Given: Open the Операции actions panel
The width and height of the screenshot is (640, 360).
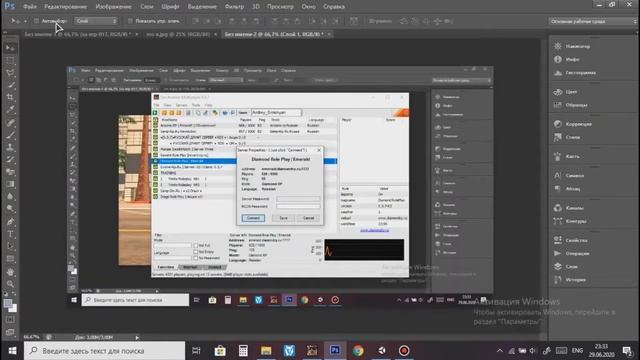Looking at the screenshot, I should [572, 253].
